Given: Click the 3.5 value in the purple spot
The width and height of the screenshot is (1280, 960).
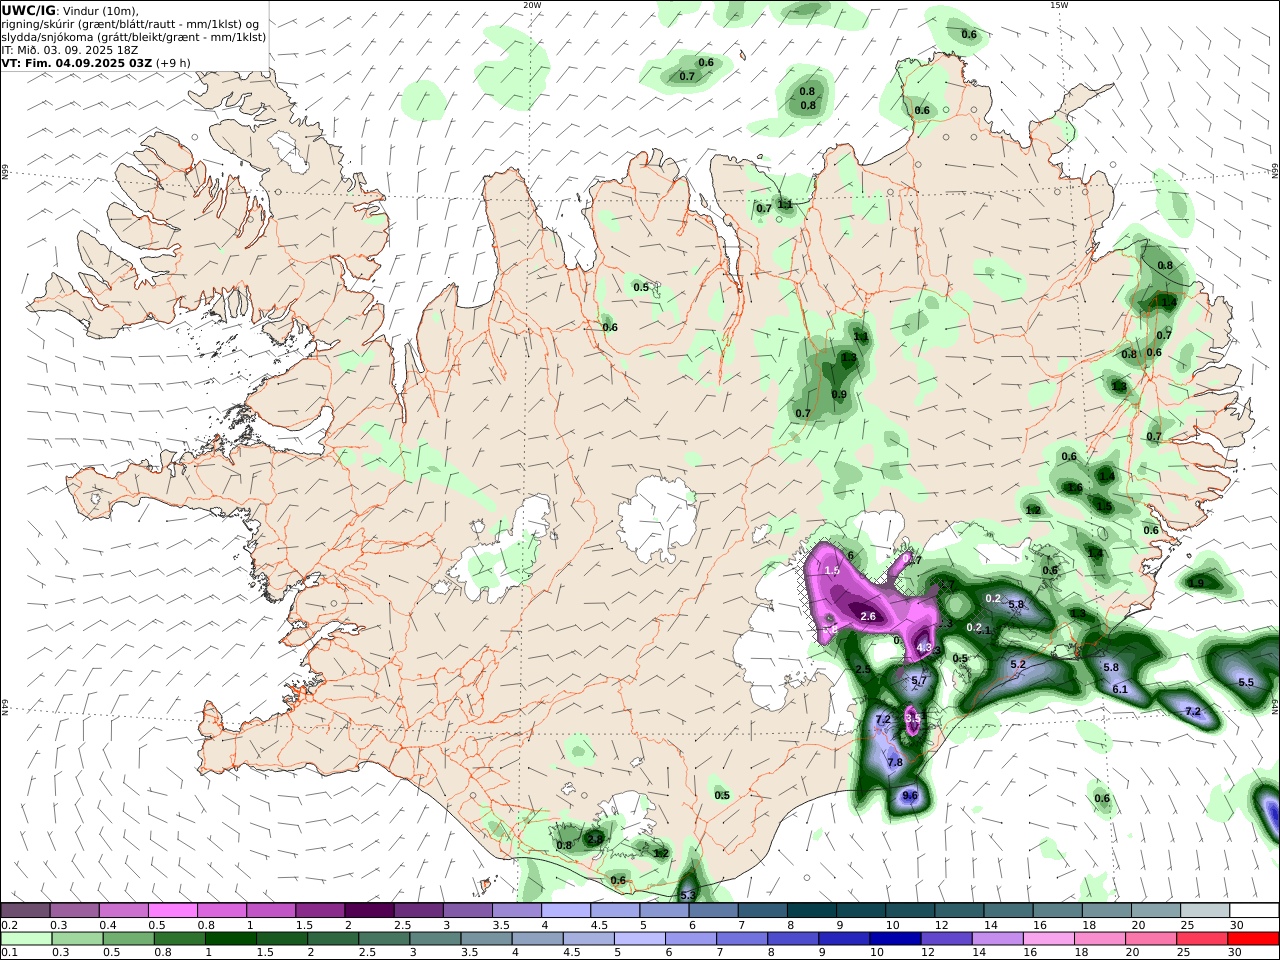Looking at the screenshot, I should 912,718.
